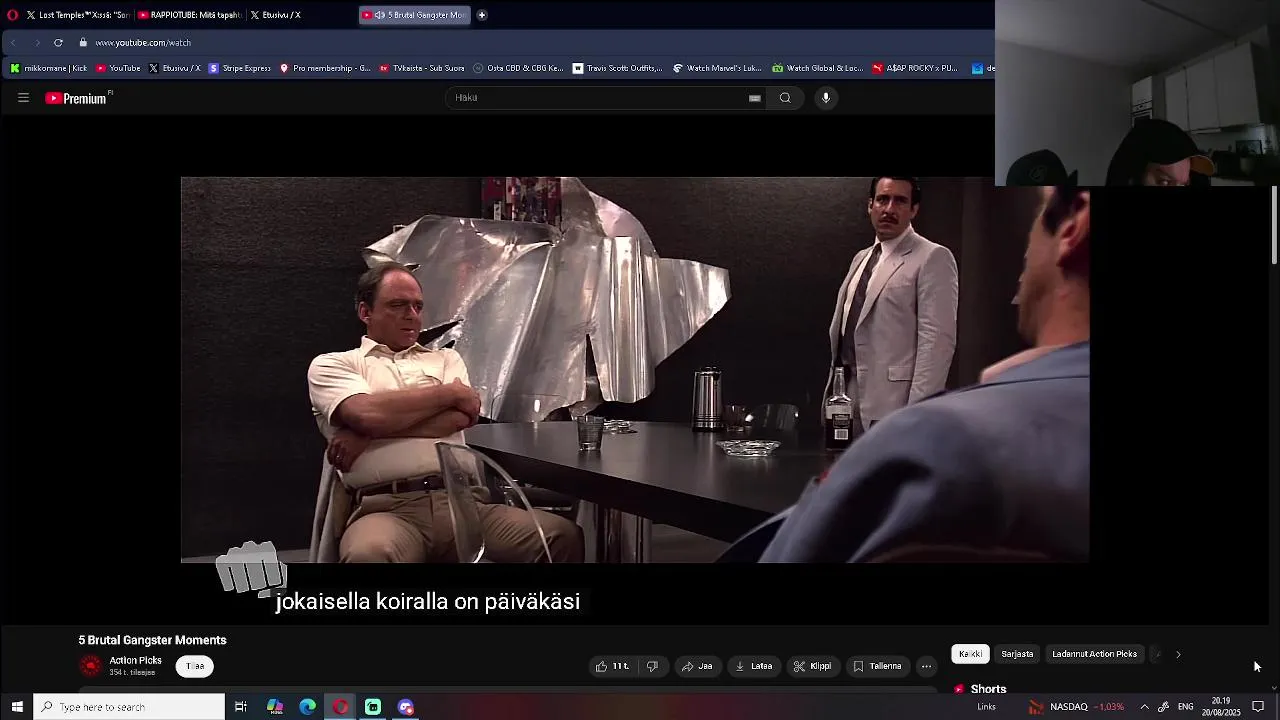Share video with Jaa button
Viewport: 1280px width, 720px height.
tap(697, 666)
